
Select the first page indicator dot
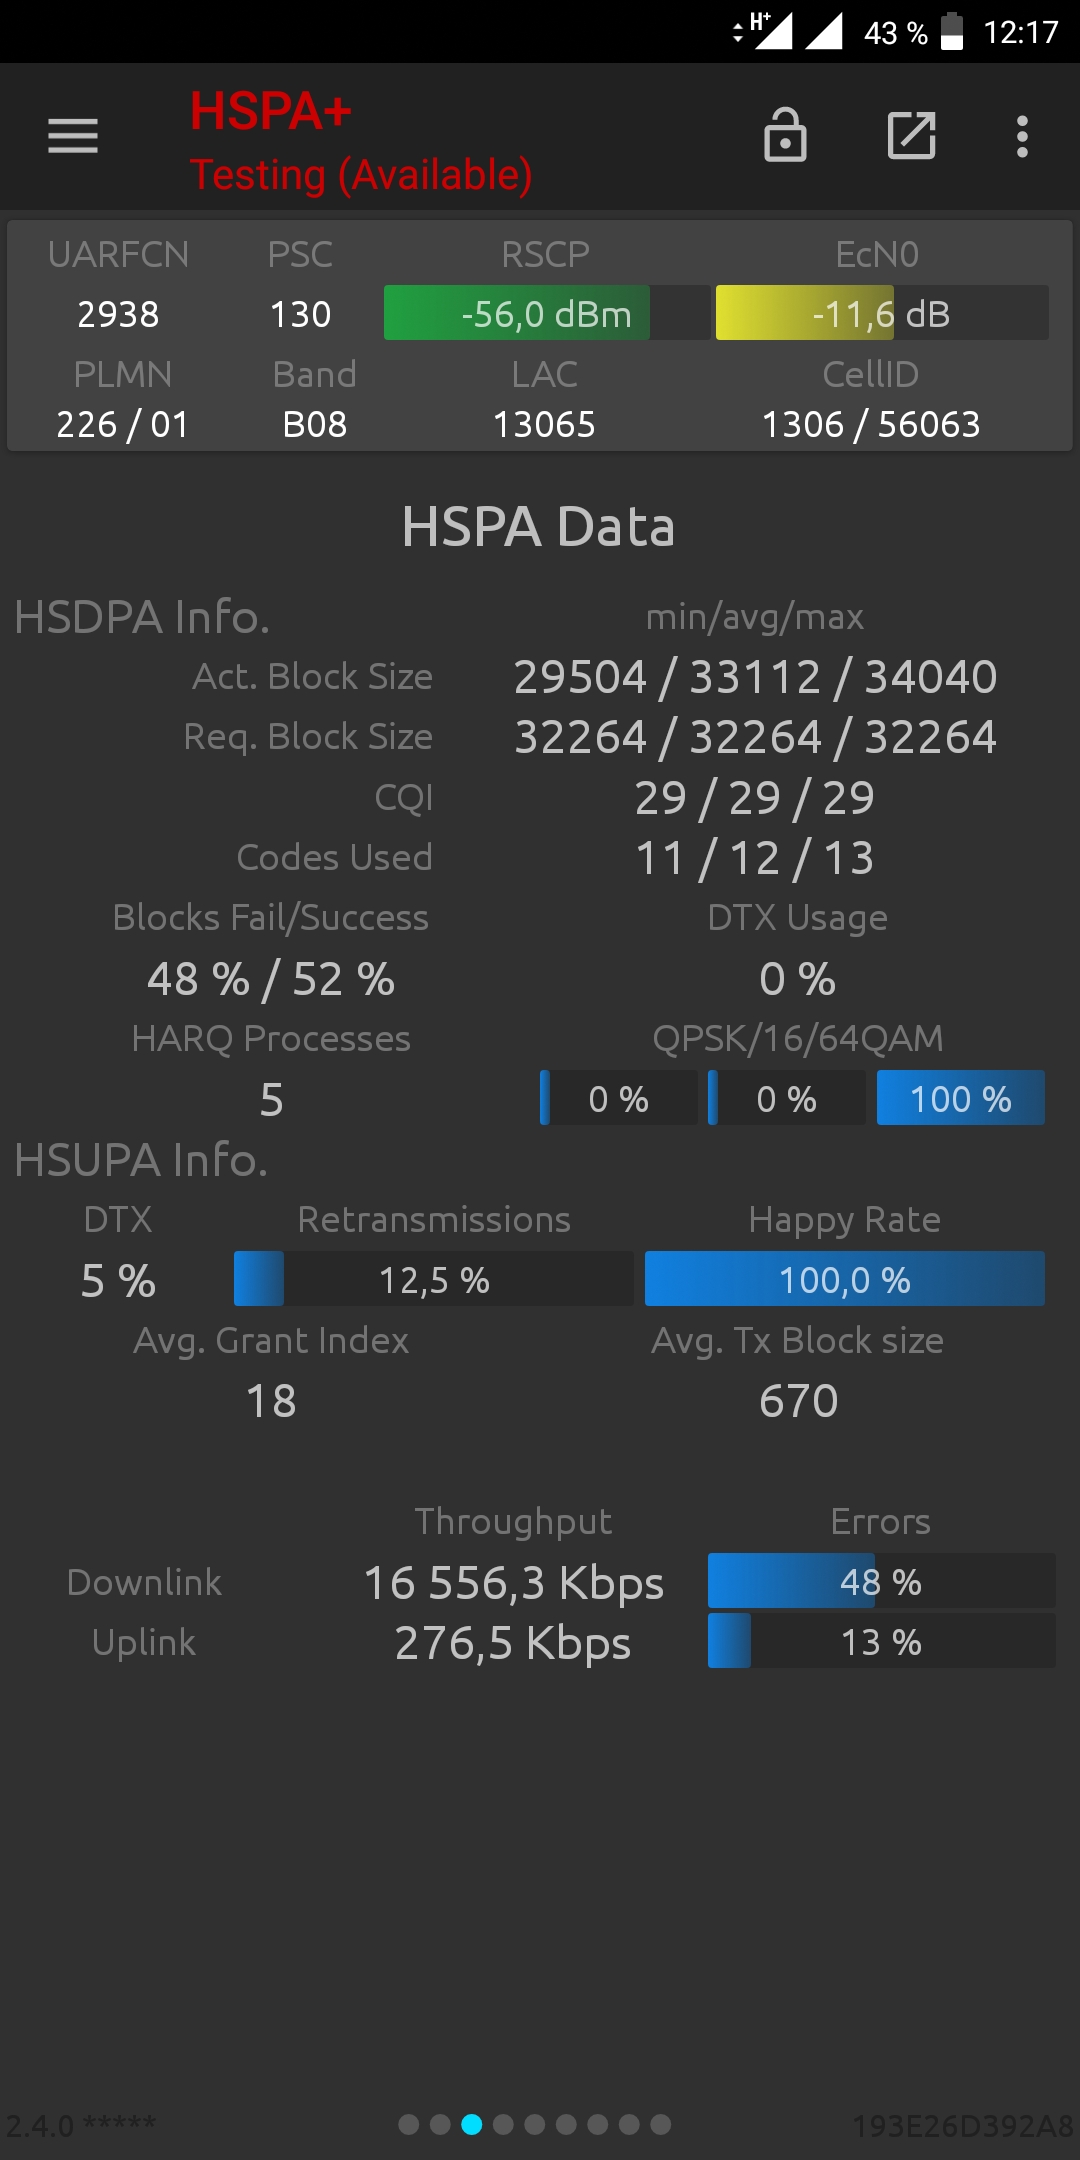click(408, 2124)
